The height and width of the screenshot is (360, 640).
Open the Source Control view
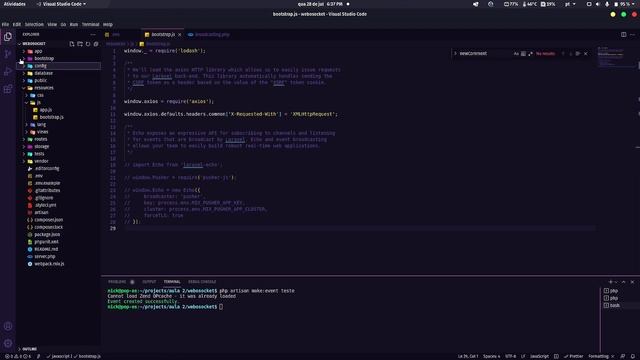tap(8, 54)
